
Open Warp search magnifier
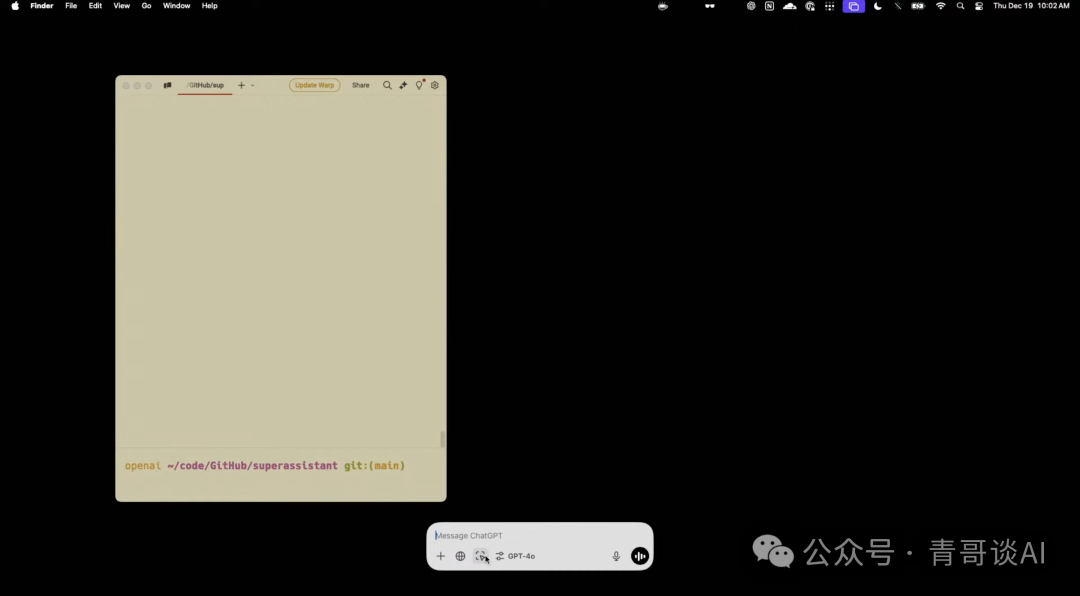(x=387, y=85)
